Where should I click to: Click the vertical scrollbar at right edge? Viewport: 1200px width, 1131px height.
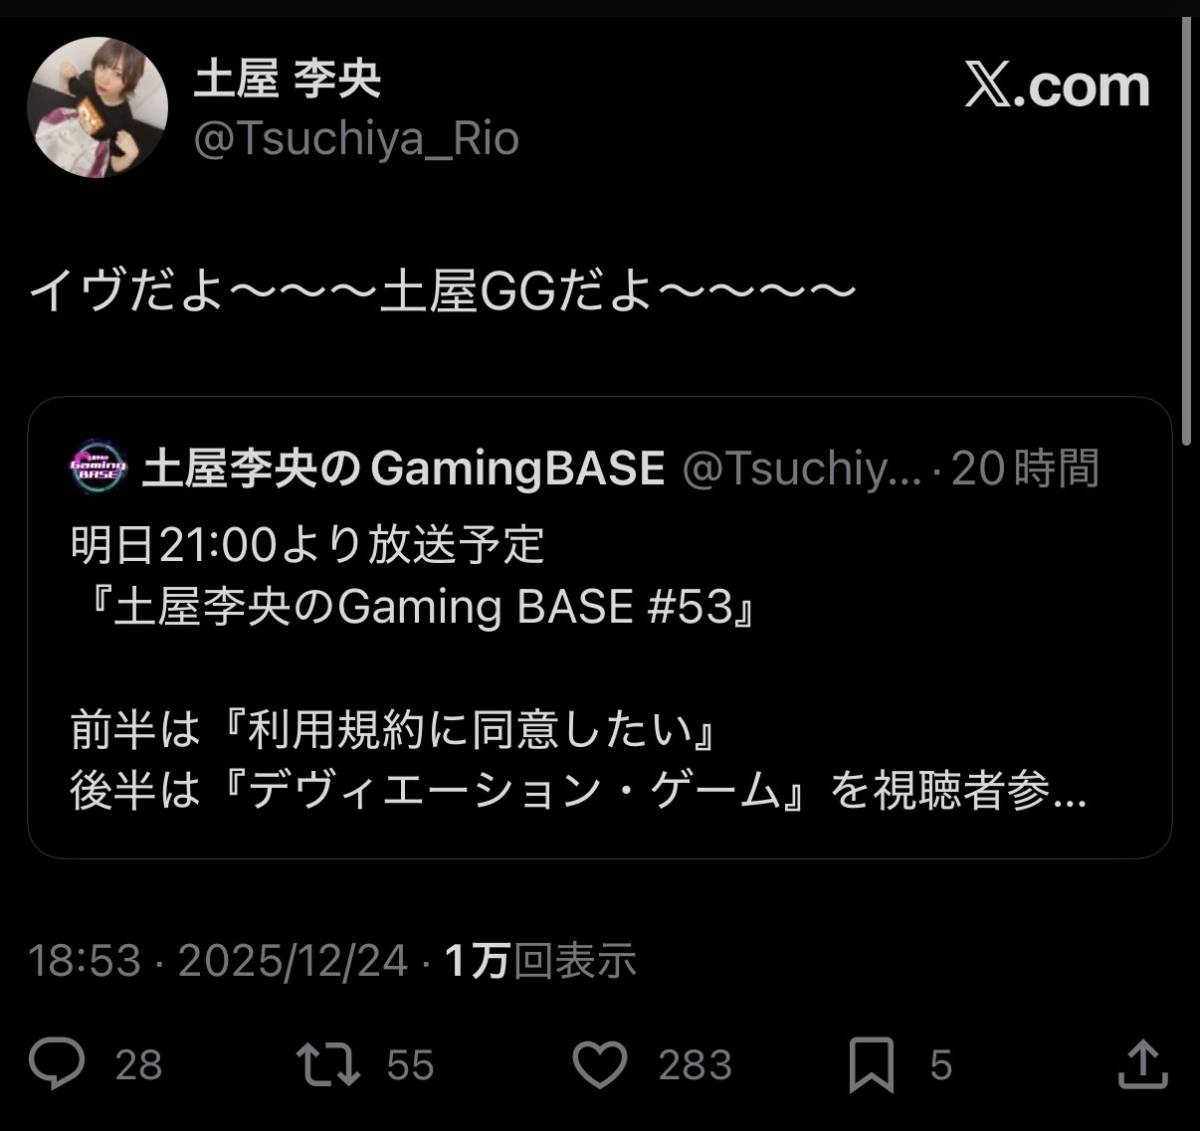pyautogui.click(x=1187, y=233)
